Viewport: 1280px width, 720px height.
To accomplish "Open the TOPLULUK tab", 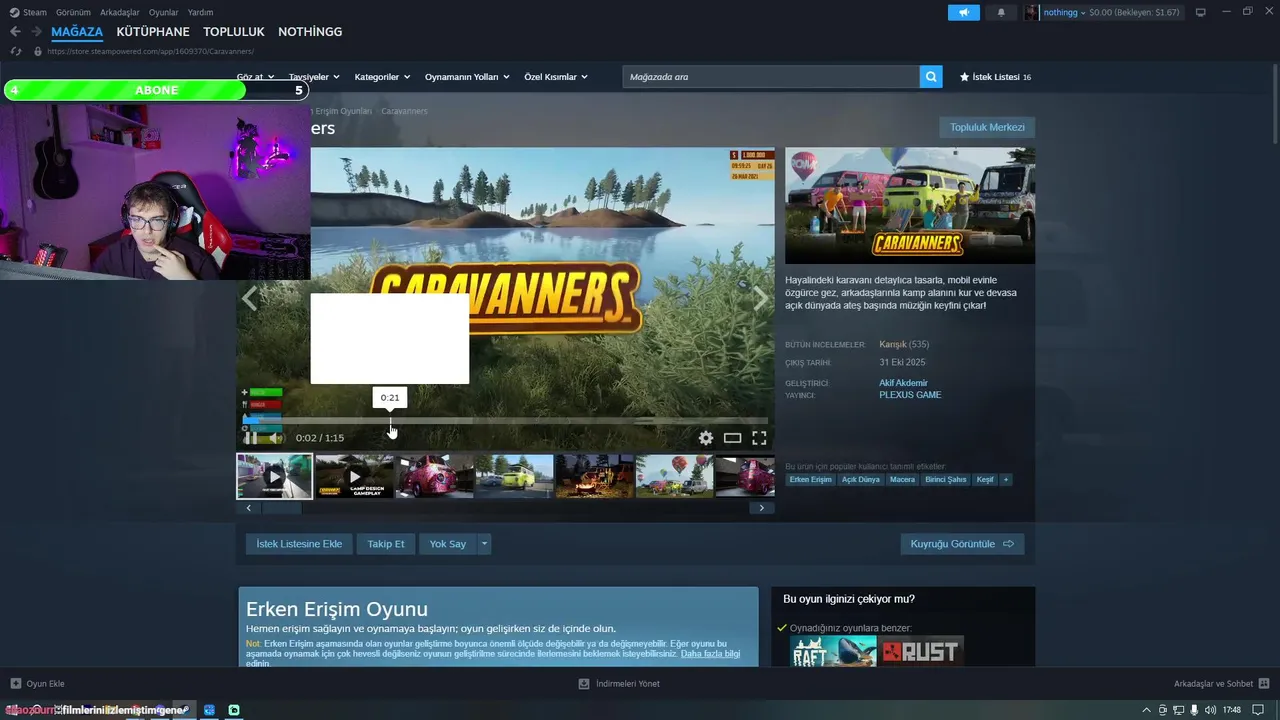I will pyautogui.click(x=234, y=32).
